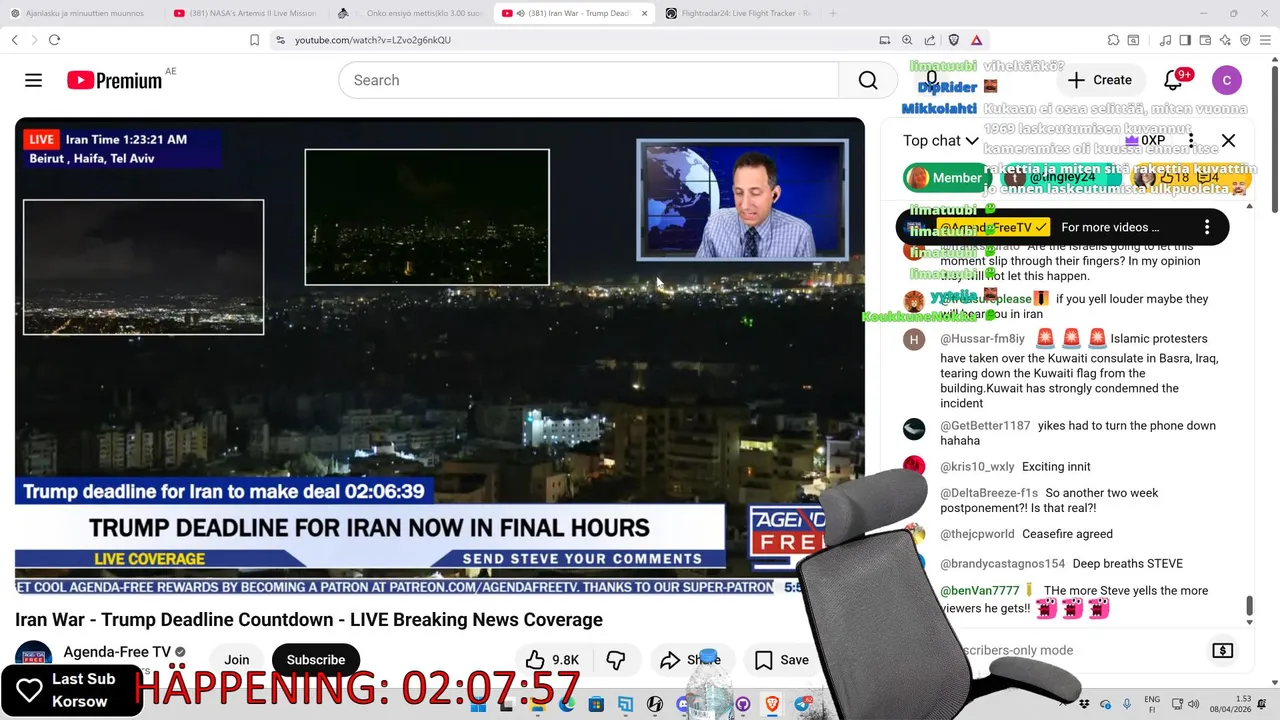Image resolution: width=1280 pixels, height=720 pixels.
Task: Open Telegram from the taskbar
Action: pyautogui.click(x=802, y=705)
